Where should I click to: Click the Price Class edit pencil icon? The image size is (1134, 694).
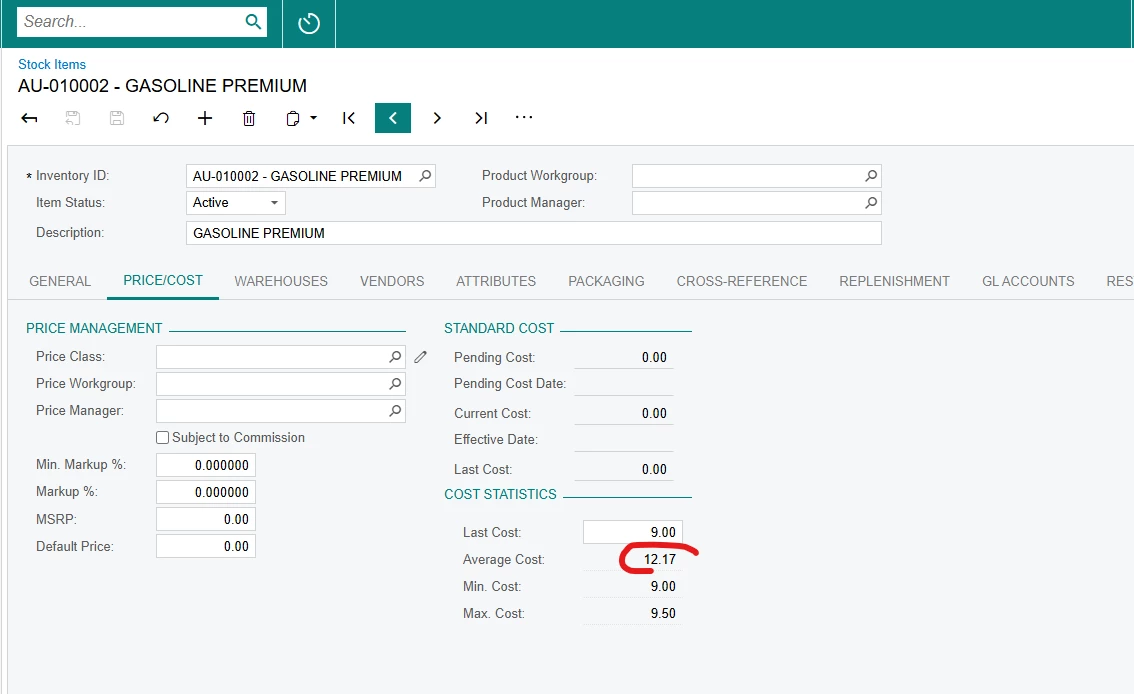click(x=420, y=356)
